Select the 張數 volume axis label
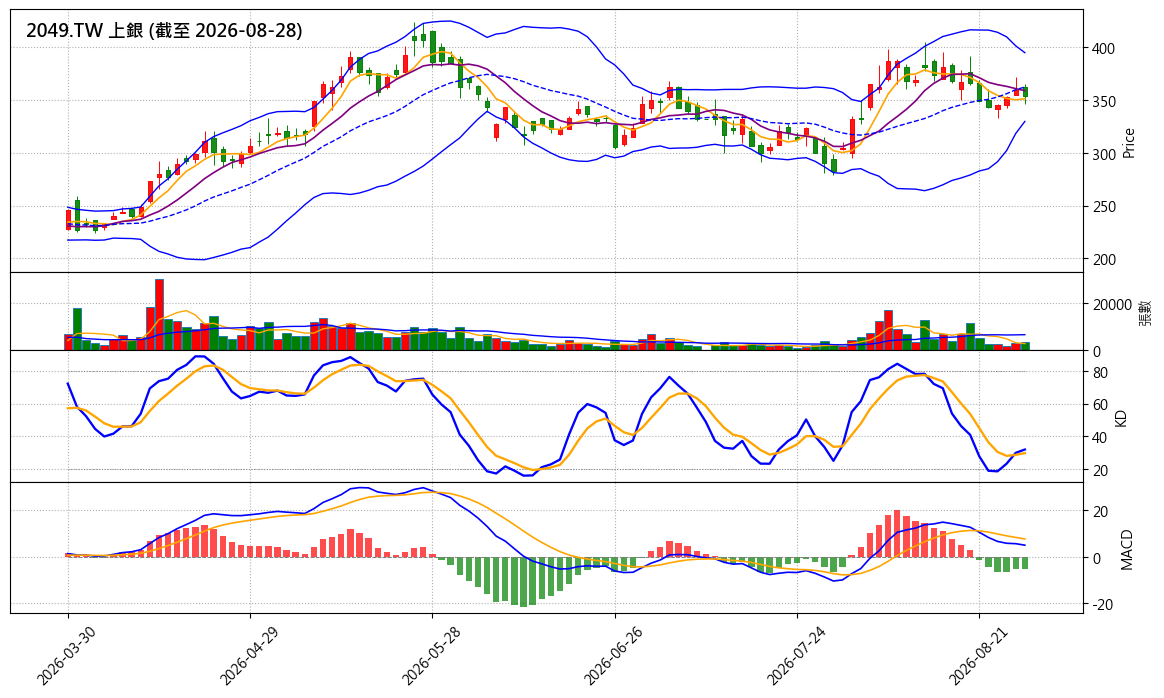Screen dimensions: 1164x698 coord(1145,312)
